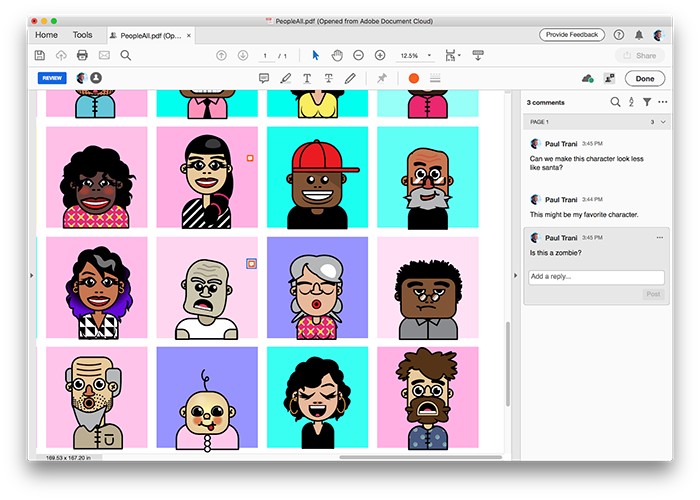Select the Hand pan tool

point(337,55)
